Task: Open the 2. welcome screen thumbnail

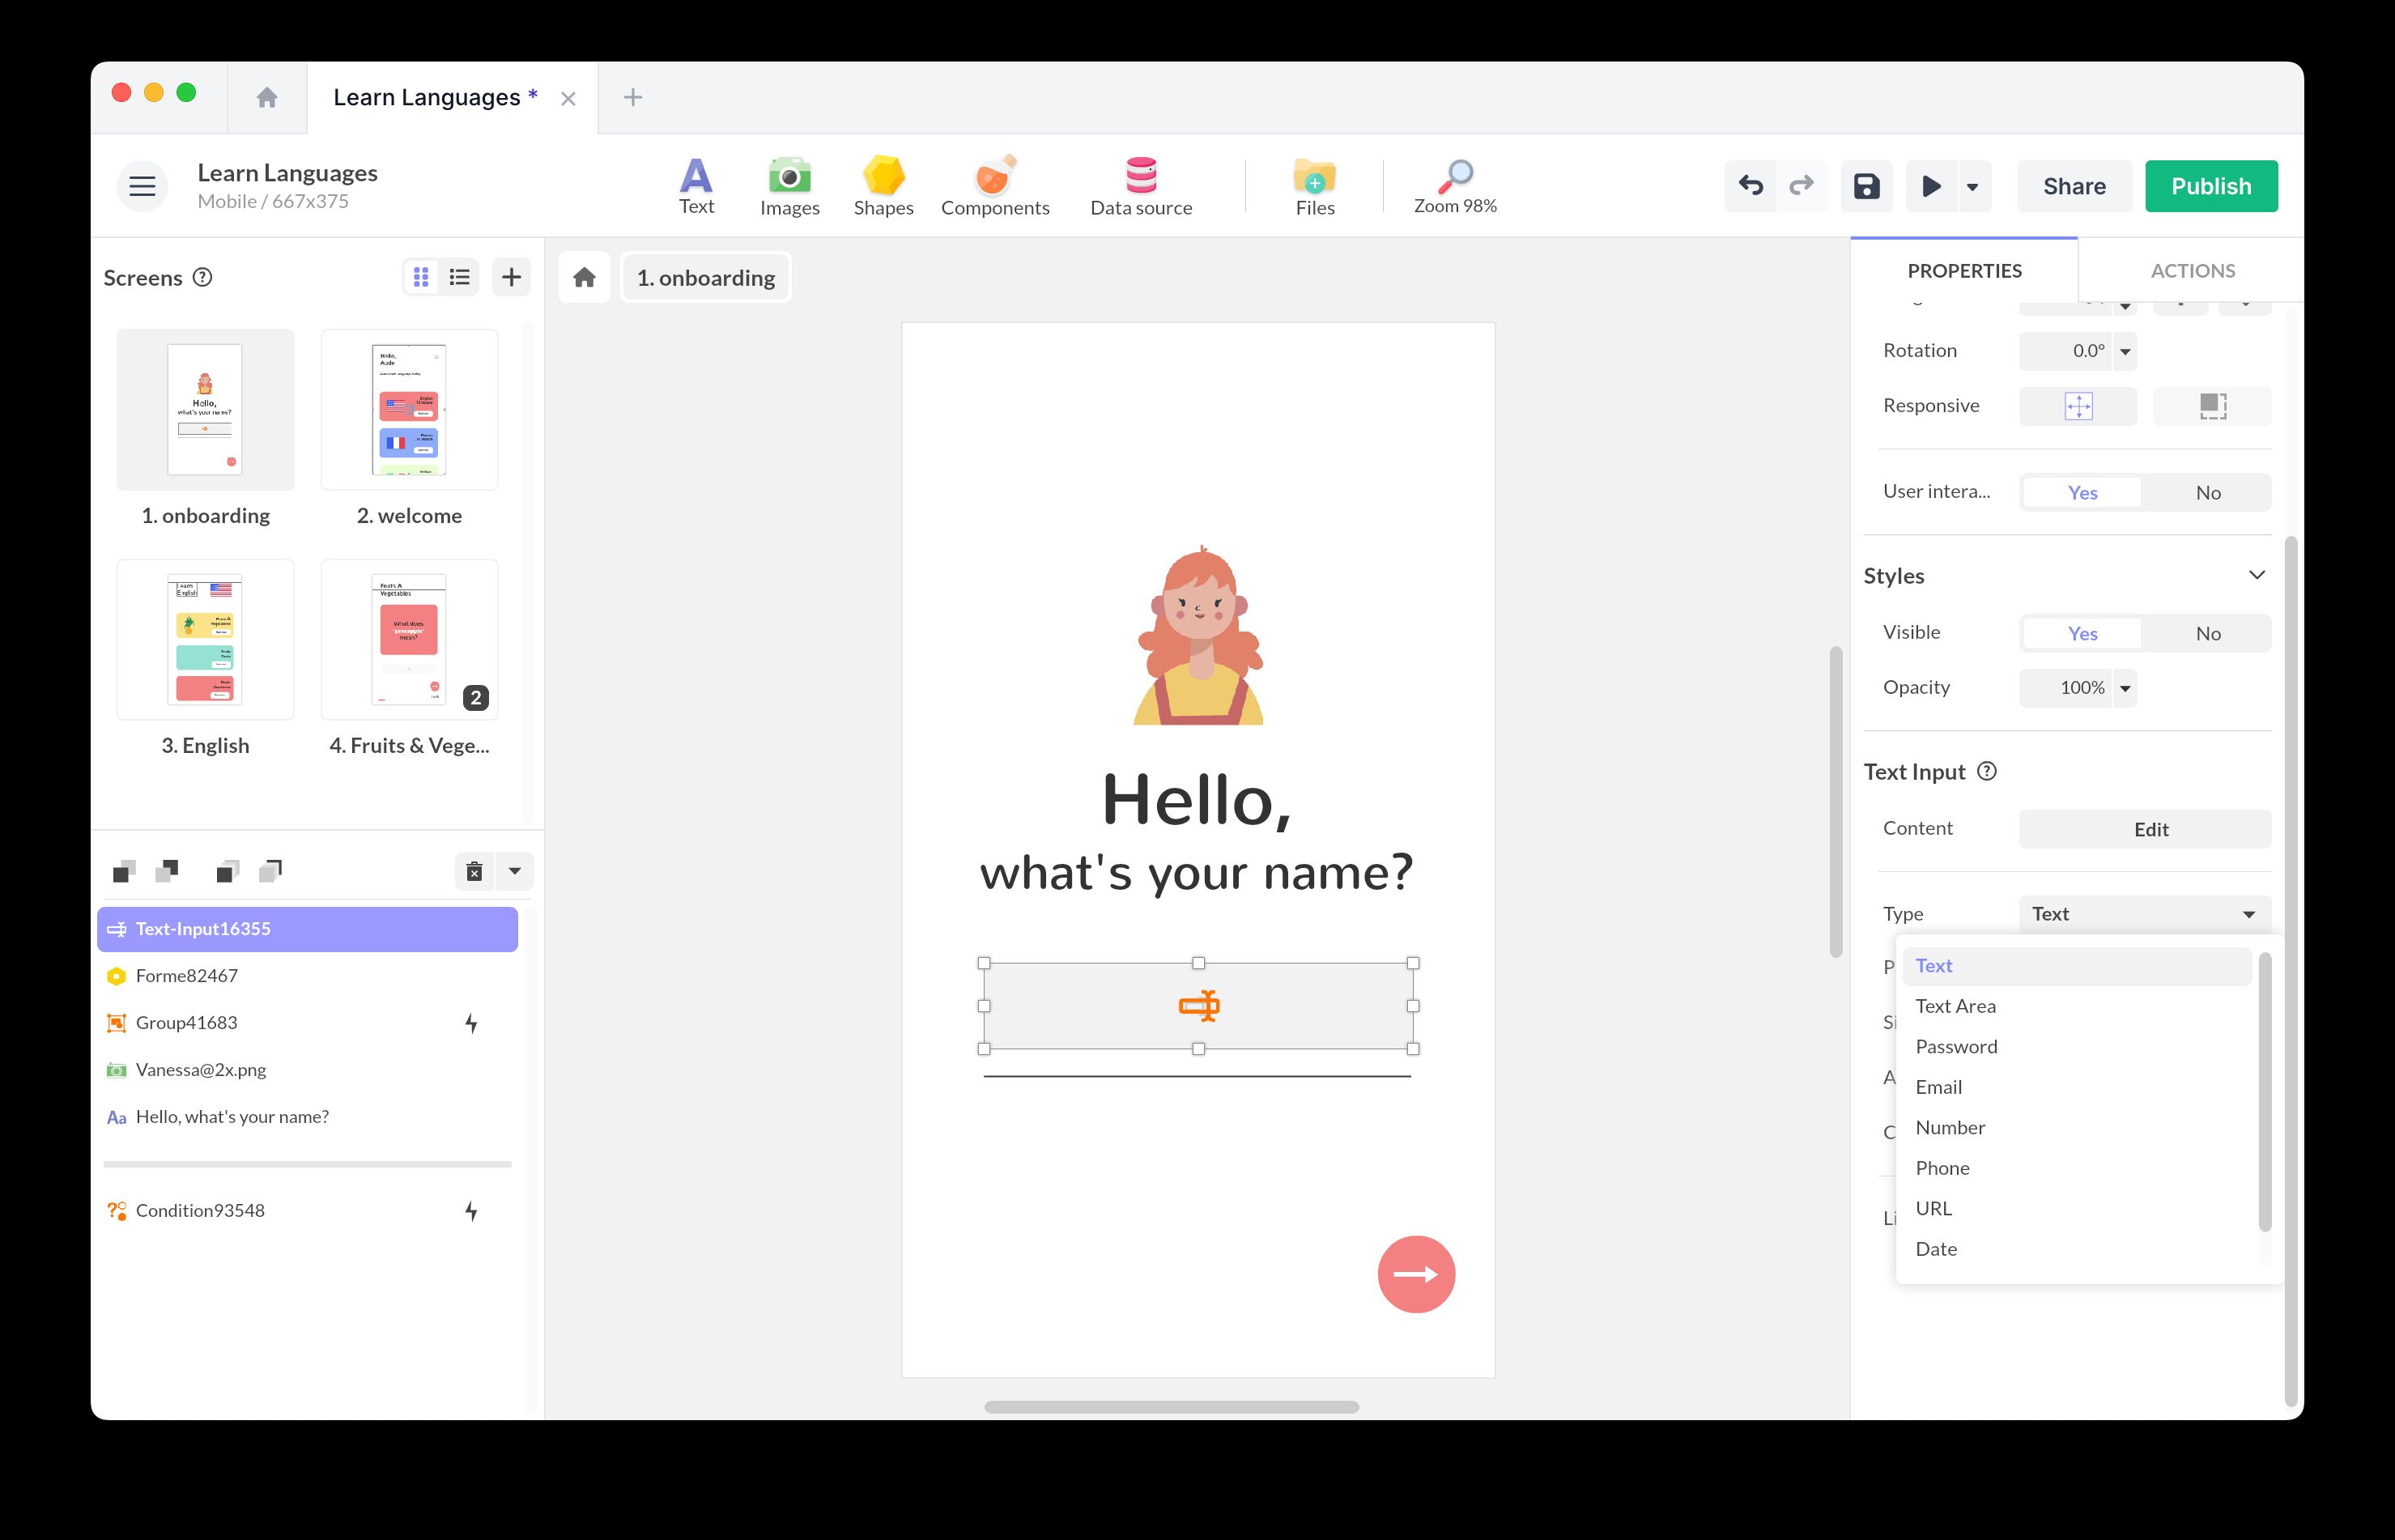Action: (x=409, y=409)
